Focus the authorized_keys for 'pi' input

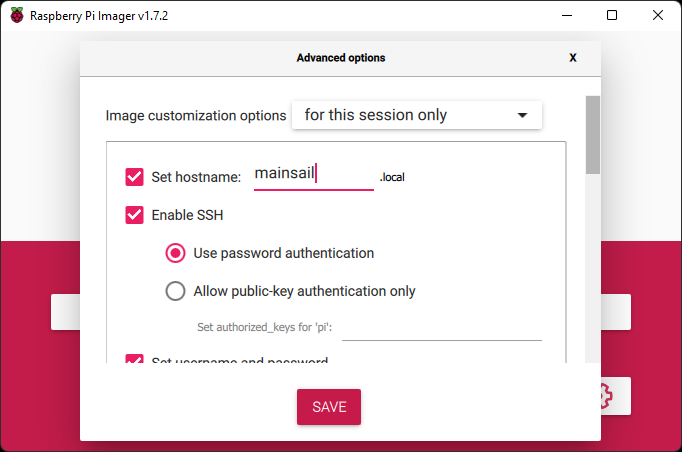point(441,329)
